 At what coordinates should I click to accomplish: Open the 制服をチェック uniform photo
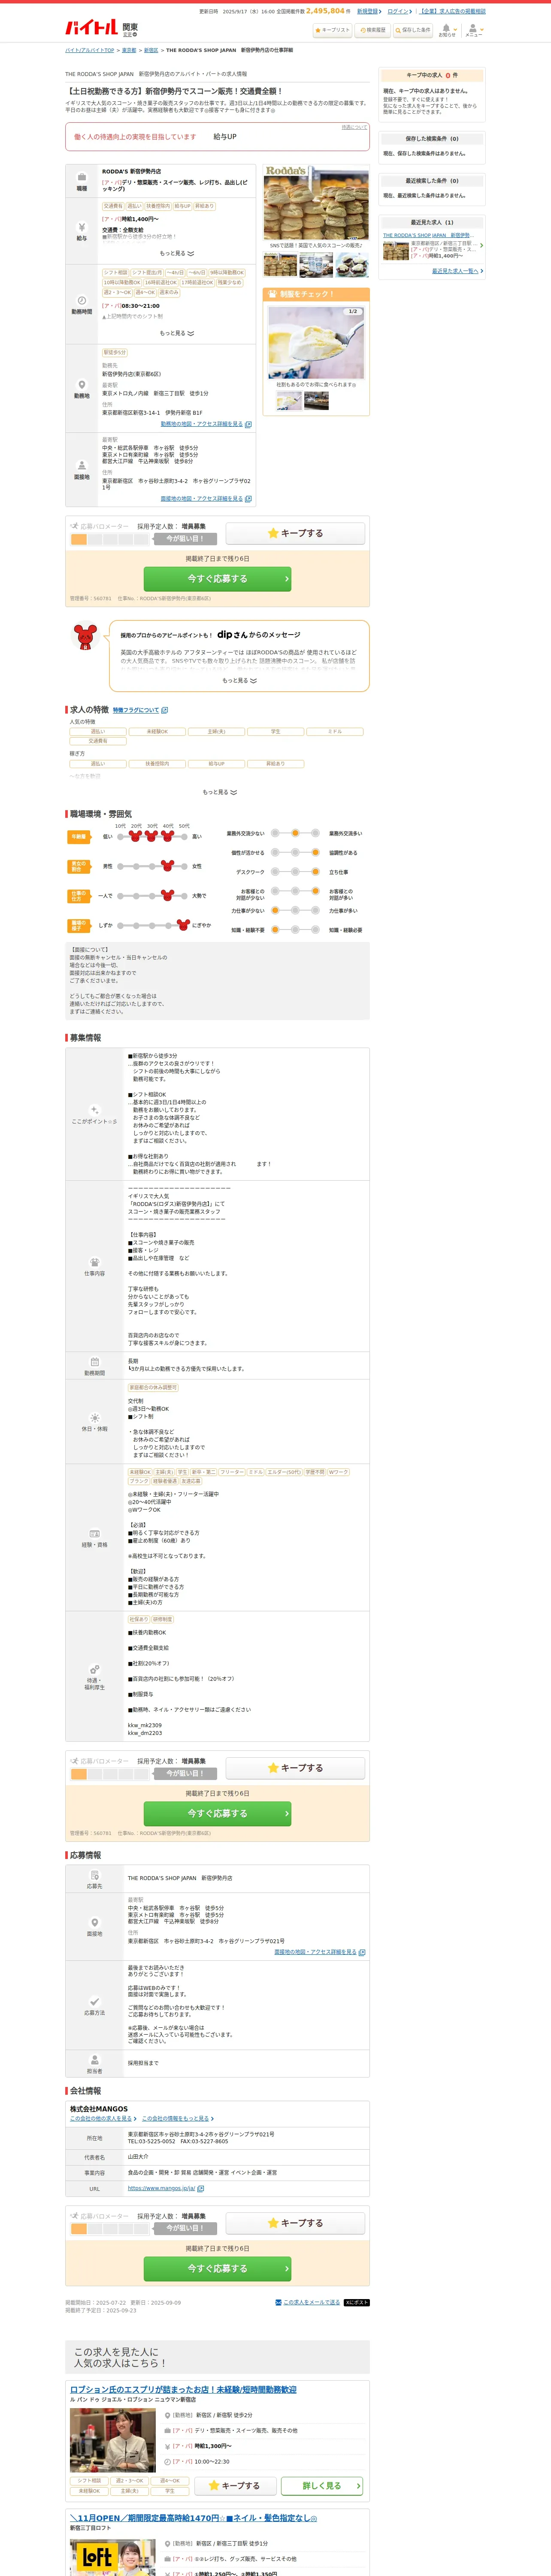coord(316,342)
